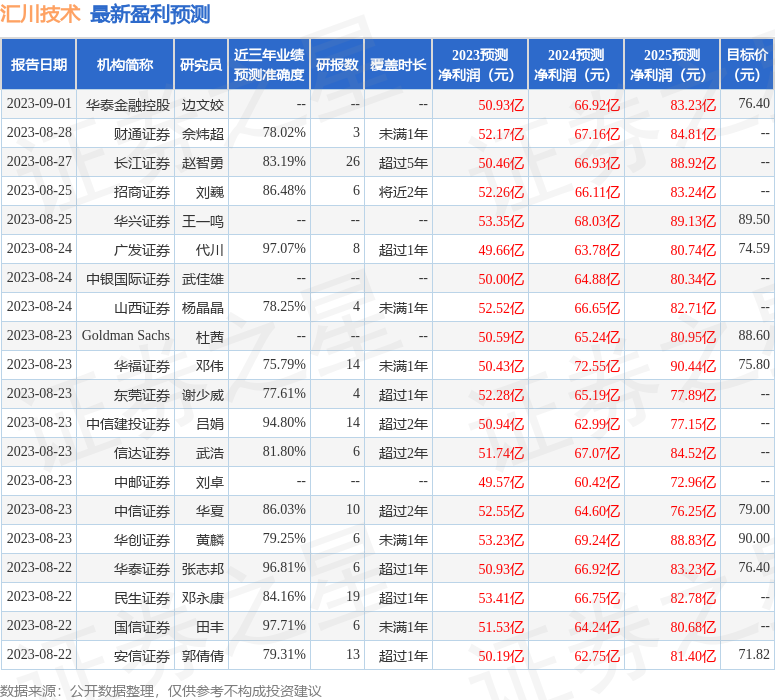Click the 数据来源 footnote text
Image resolution: width=775 pixels, height=700 pixels.
(161, 691)
